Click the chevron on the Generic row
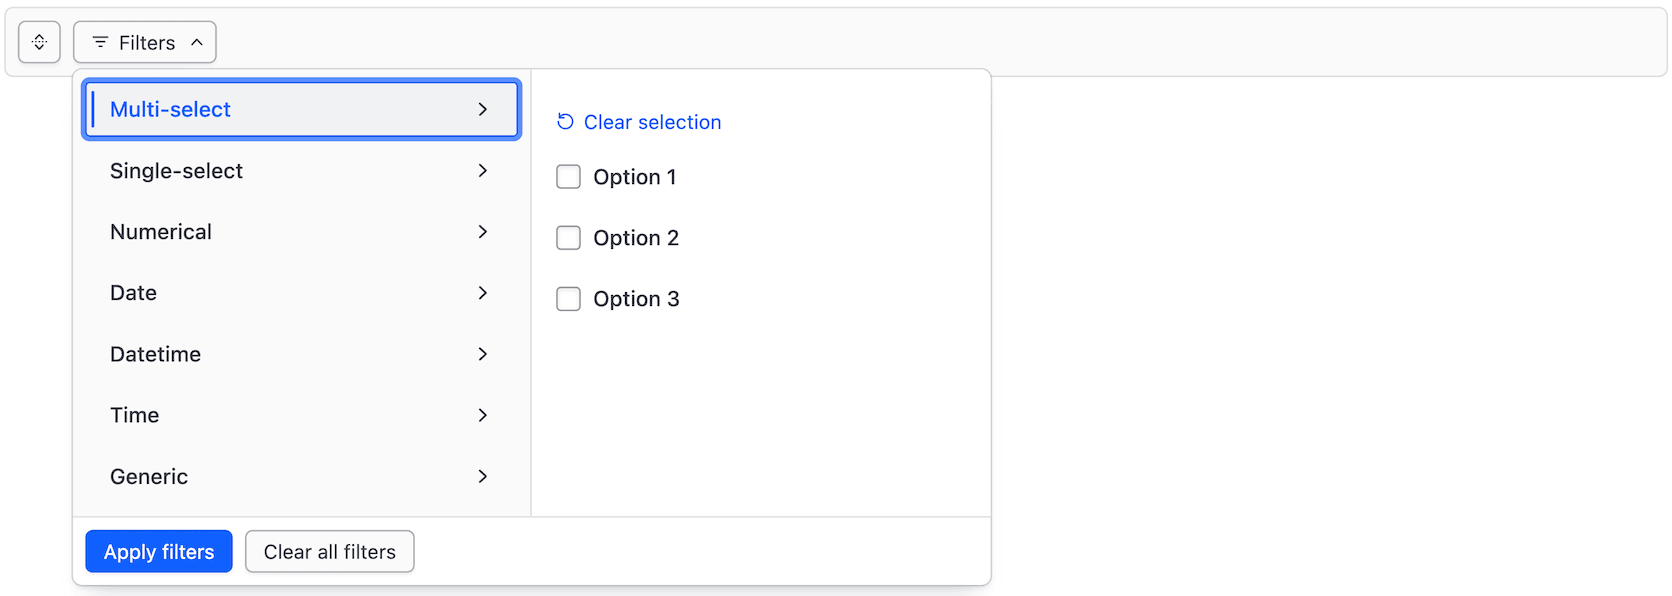This screenshot has width=1672, height=596. click(x=483, y=477)
